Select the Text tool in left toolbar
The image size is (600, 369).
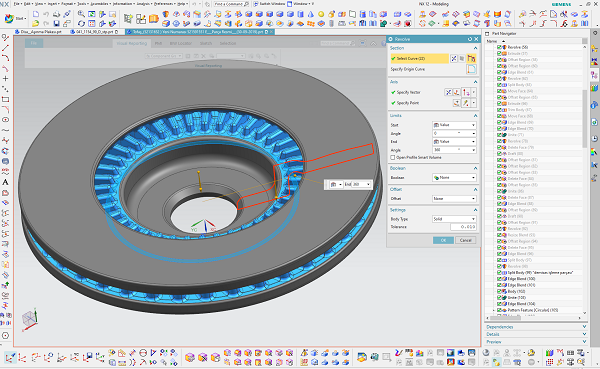click(x=5, y=182)
